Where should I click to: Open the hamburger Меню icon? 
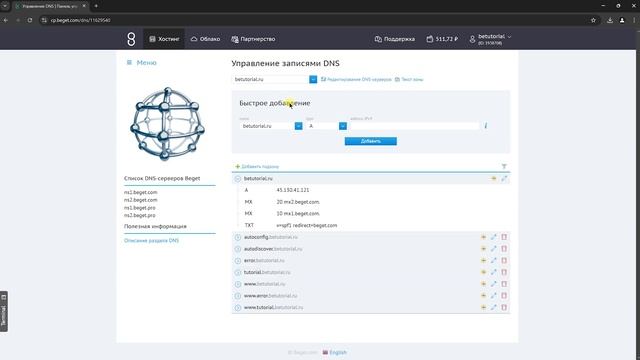coord(129,62)
